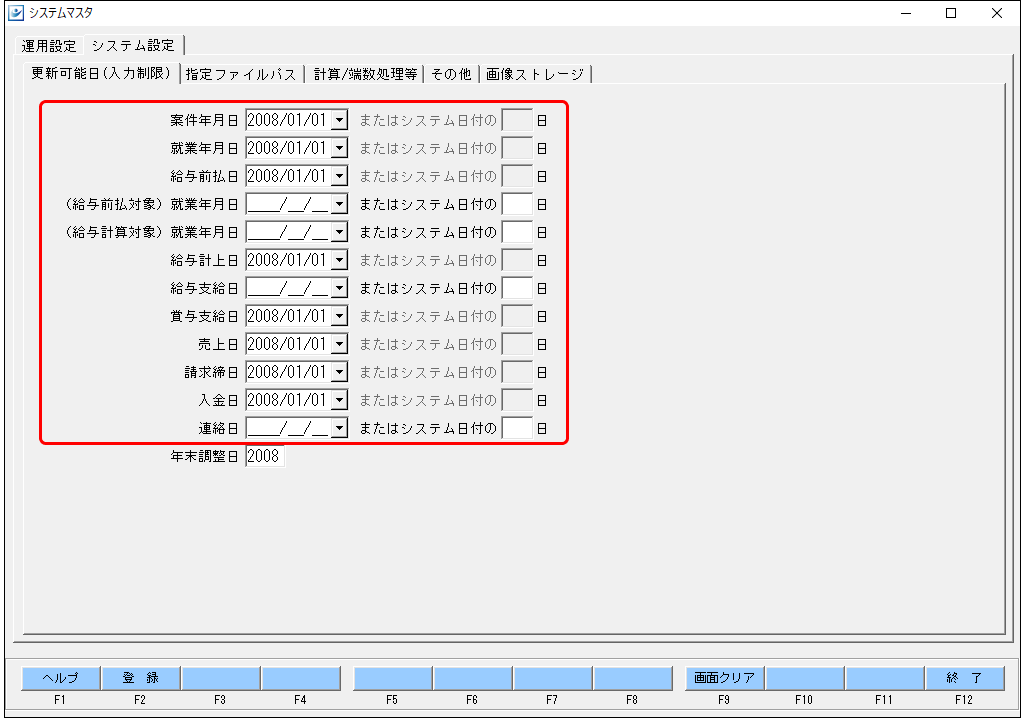This screenshot has width=1024, height=718.
Task: Click the 登録 F2 button
Action: pos(141,678)
